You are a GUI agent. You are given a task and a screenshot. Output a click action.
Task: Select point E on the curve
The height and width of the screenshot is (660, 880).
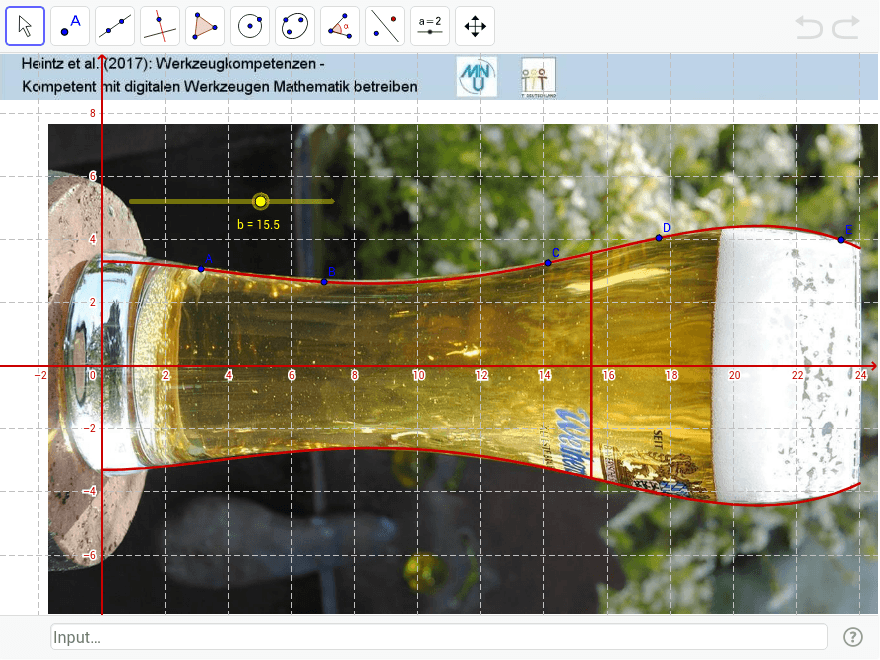click(841, 240)
